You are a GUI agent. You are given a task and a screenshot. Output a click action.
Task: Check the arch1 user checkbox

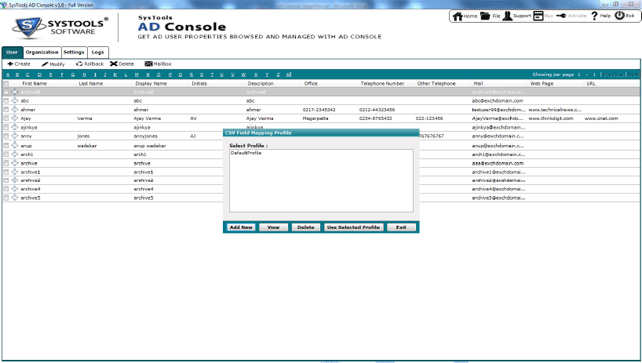click(6, 154)
